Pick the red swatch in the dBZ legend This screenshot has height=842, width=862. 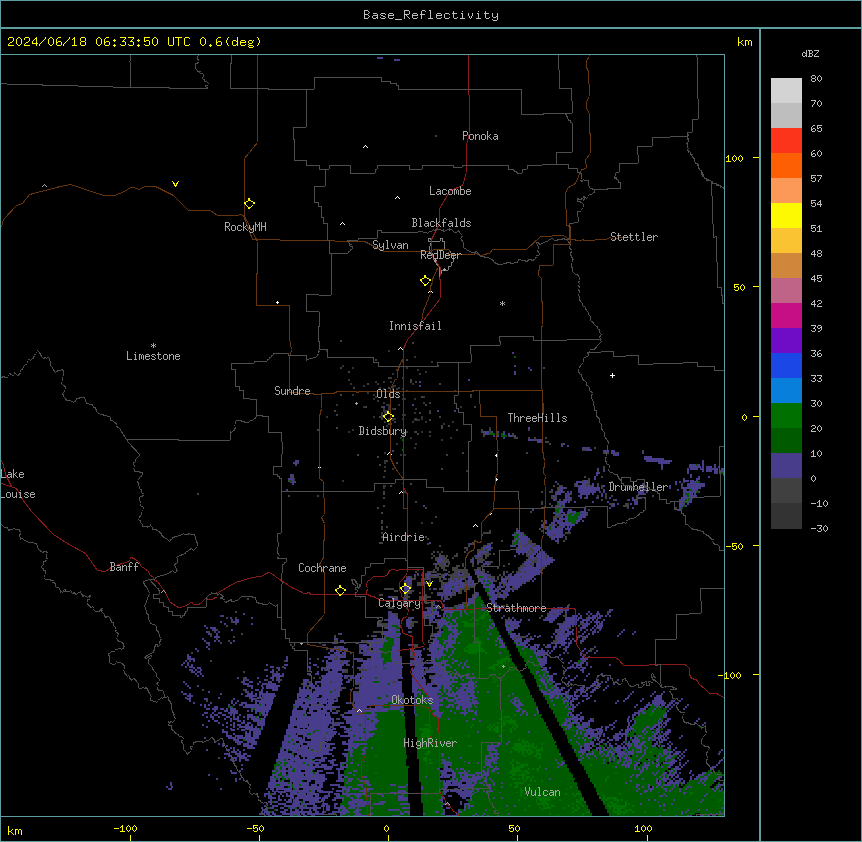click(786, 141)
